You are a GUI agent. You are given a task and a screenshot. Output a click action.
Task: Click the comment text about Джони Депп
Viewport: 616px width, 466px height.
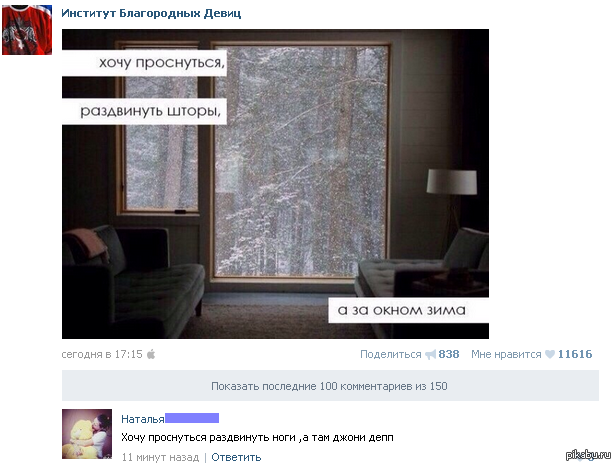tap(257, 437)
